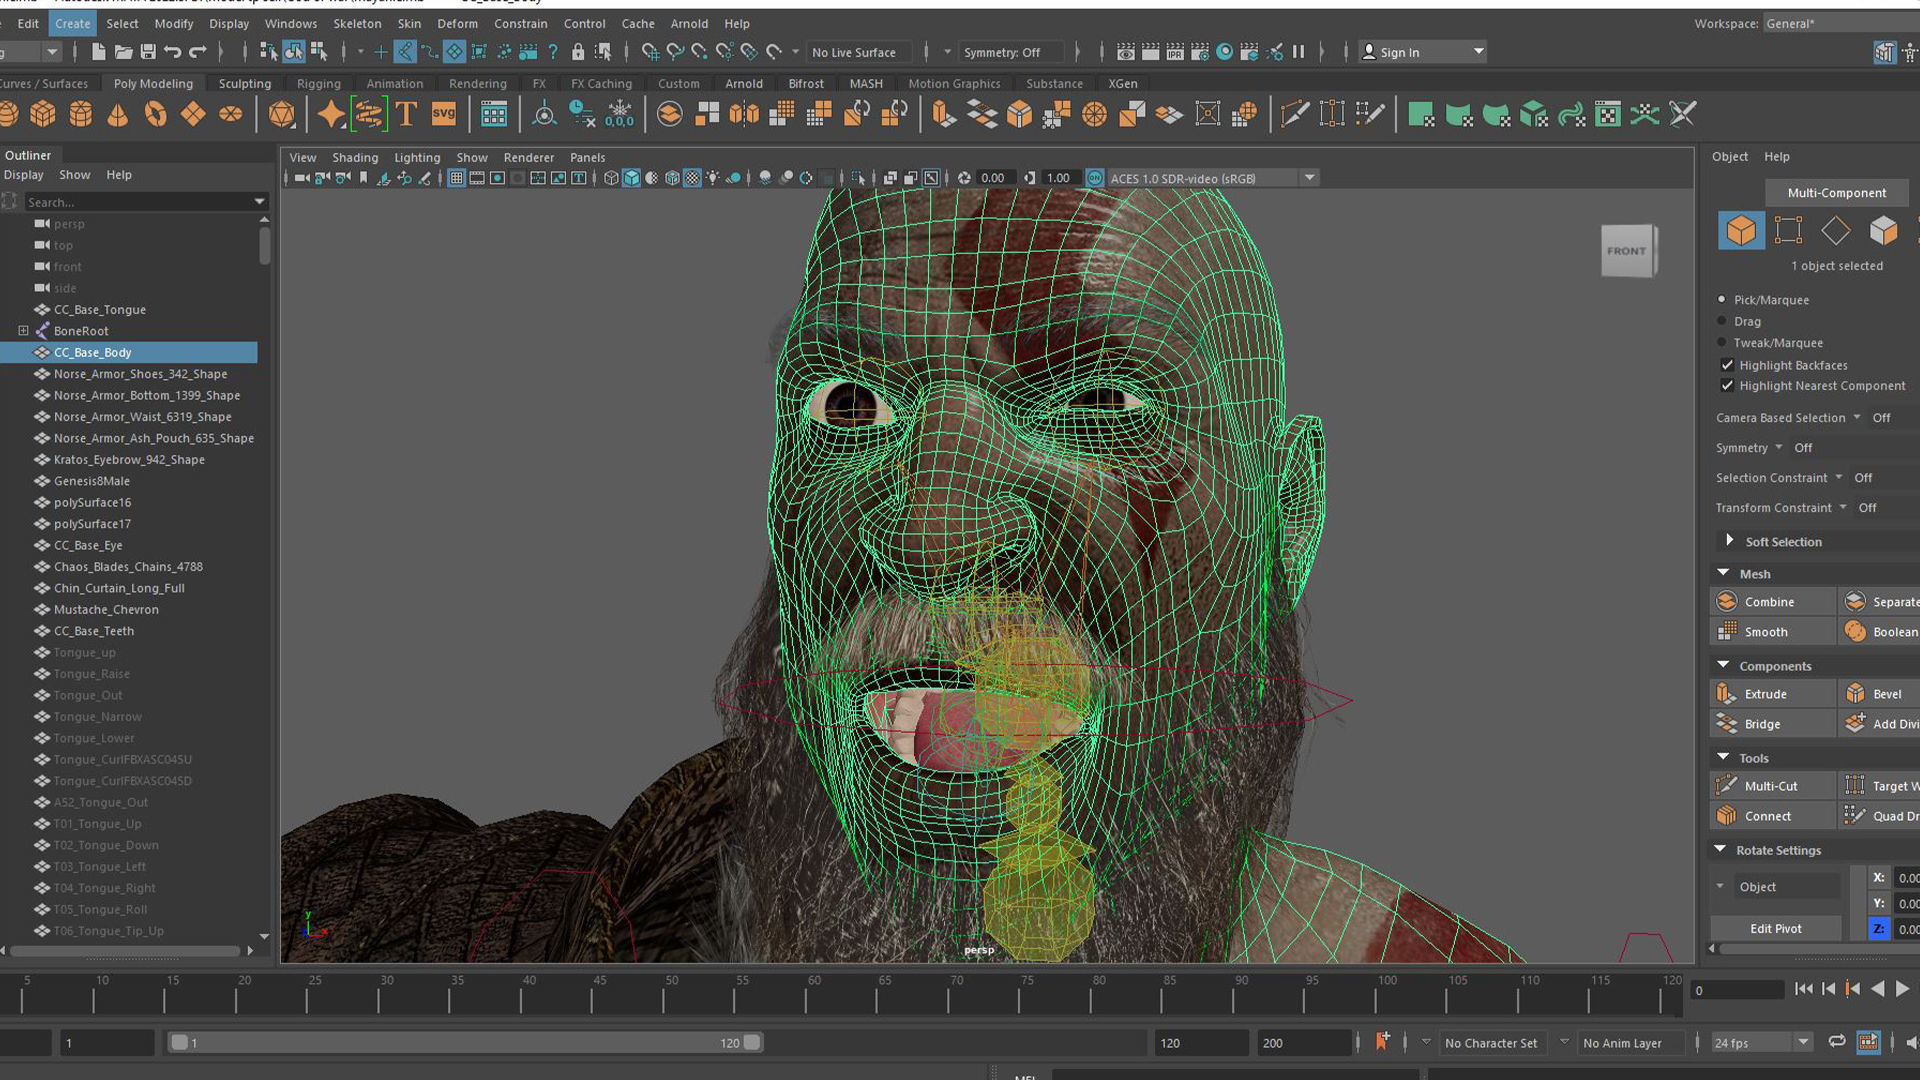
Task: Click the Sweep Mesh shelf icon
Action: pos(368,114)
